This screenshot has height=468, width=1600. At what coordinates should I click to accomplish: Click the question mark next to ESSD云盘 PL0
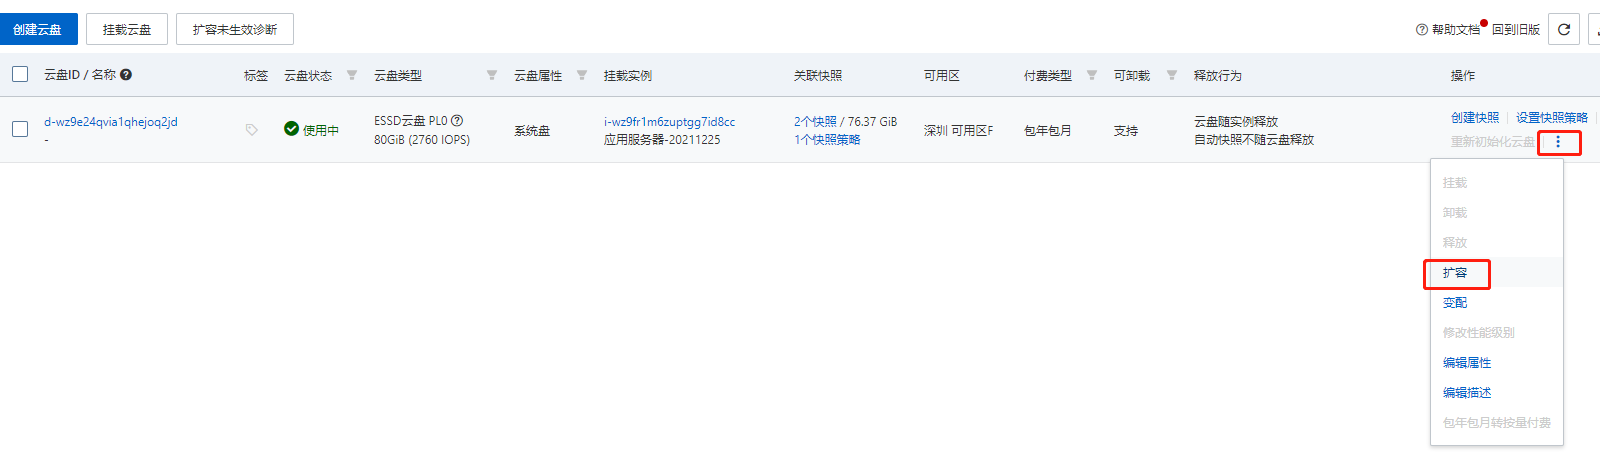(457, 121)
